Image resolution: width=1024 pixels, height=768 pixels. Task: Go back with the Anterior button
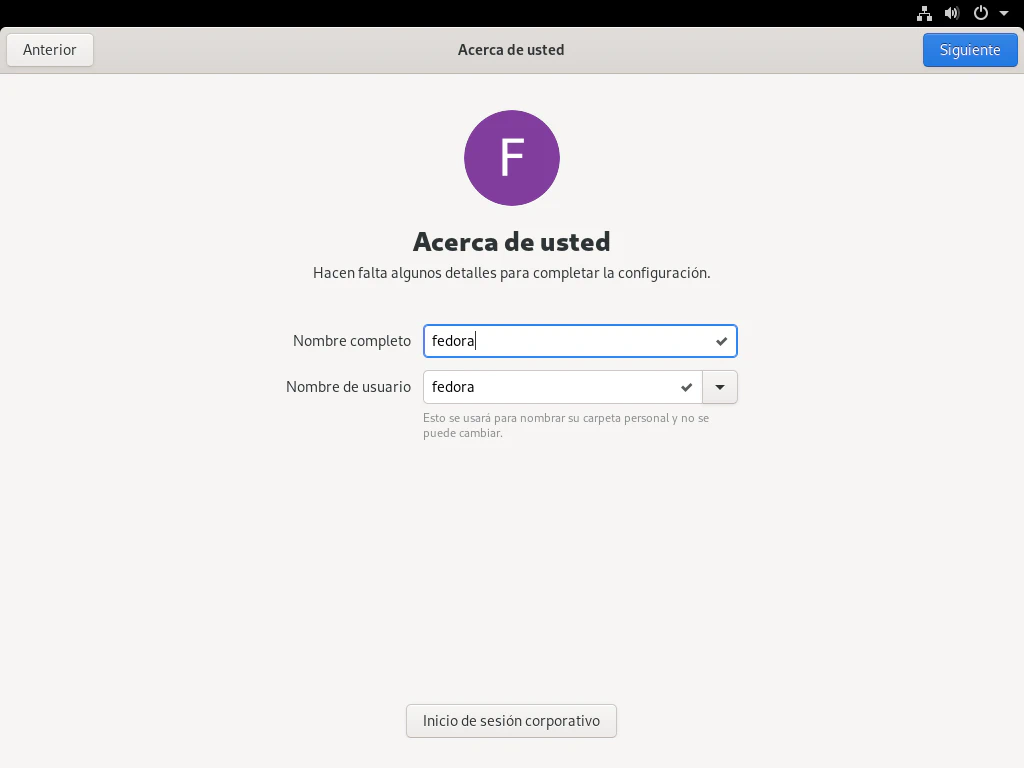50,50
